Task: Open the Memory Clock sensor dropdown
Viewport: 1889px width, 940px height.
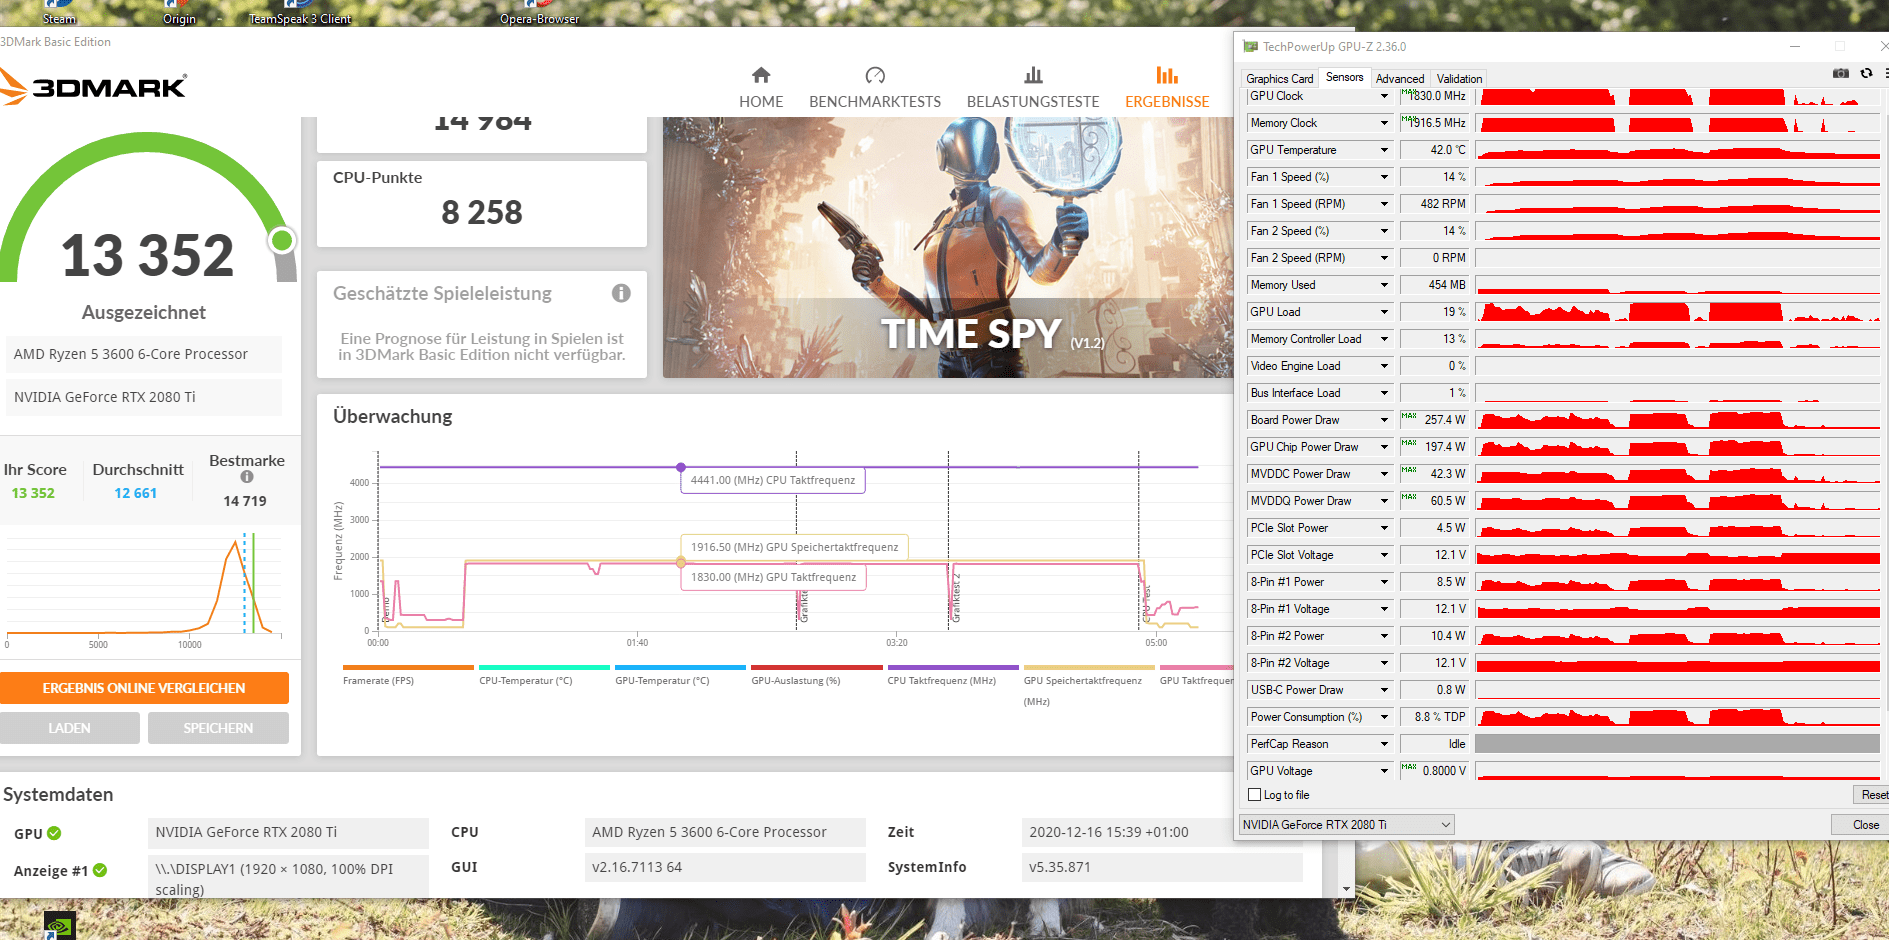Action: (1384, 123)
